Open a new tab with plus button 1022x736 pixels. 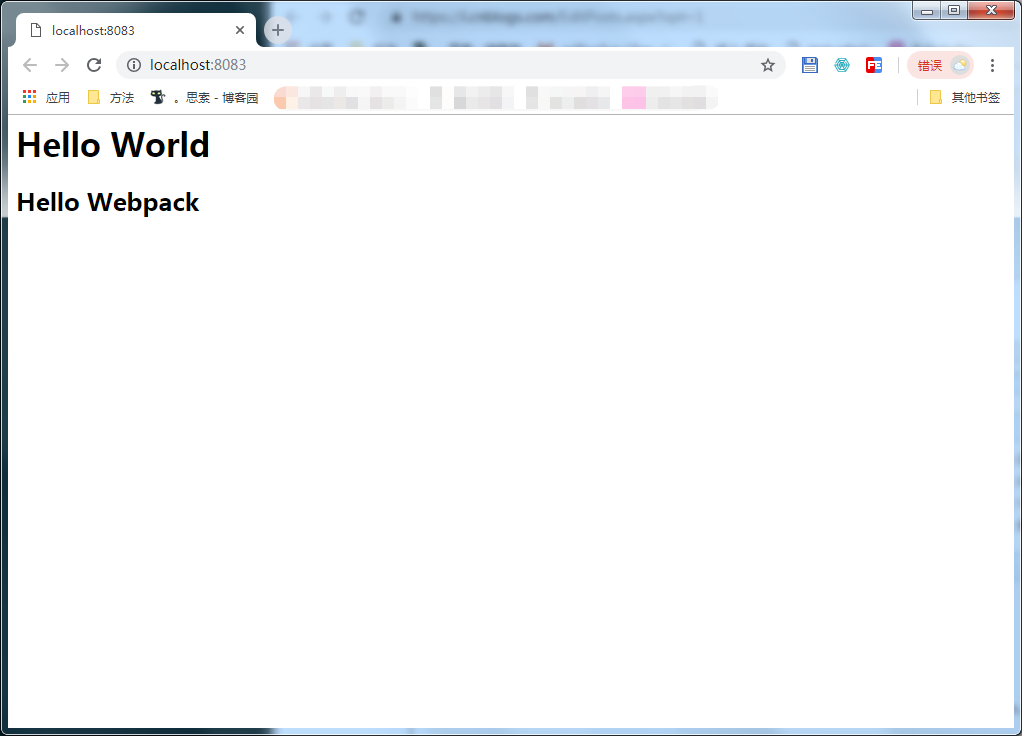(278, 30)
